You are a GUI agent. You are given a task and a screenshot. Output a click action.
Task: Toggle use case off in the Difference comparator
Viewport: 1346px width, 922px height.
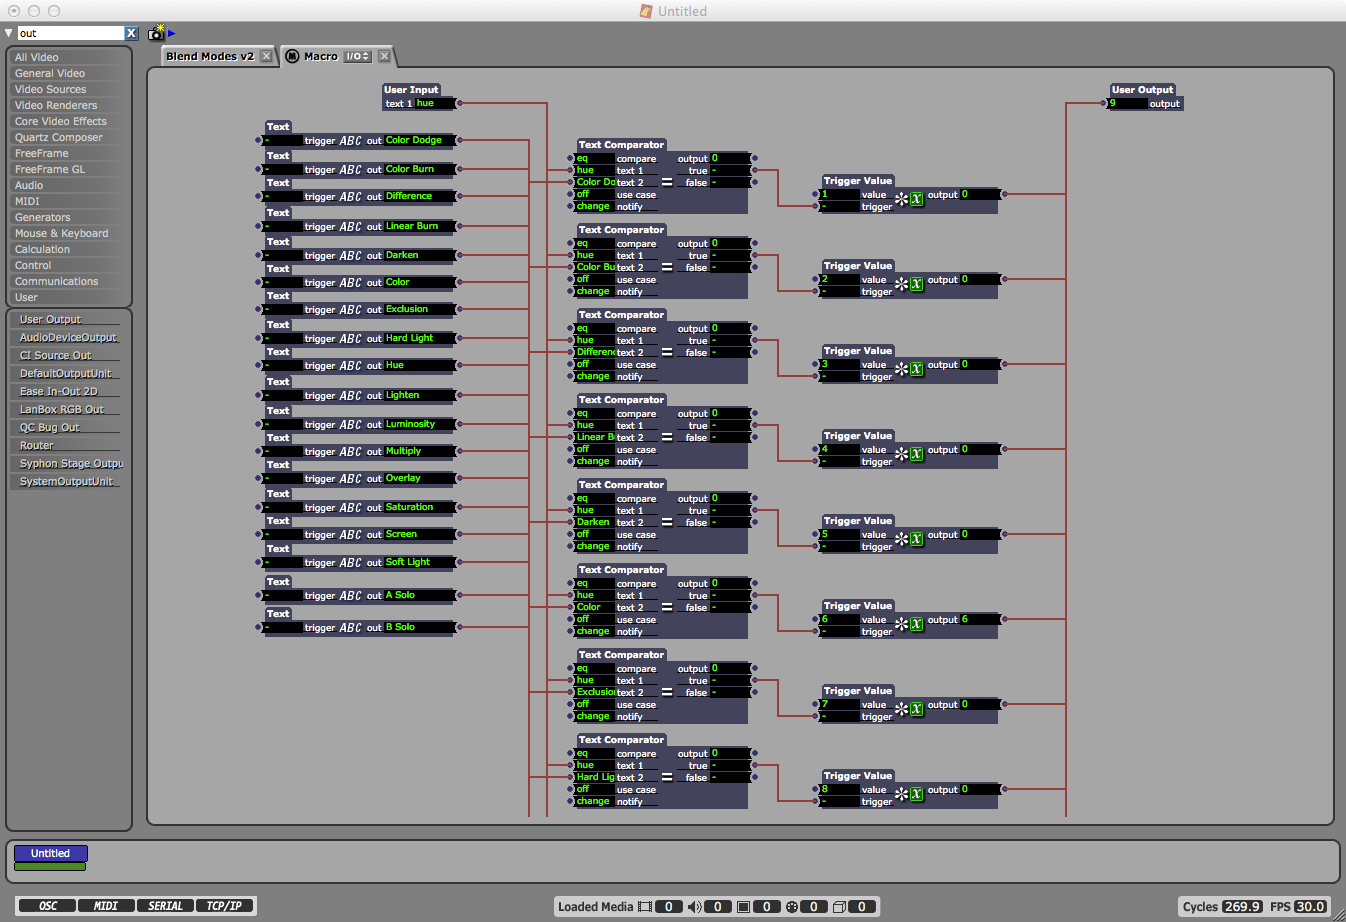pyautogui.click(x=594, y=364)
